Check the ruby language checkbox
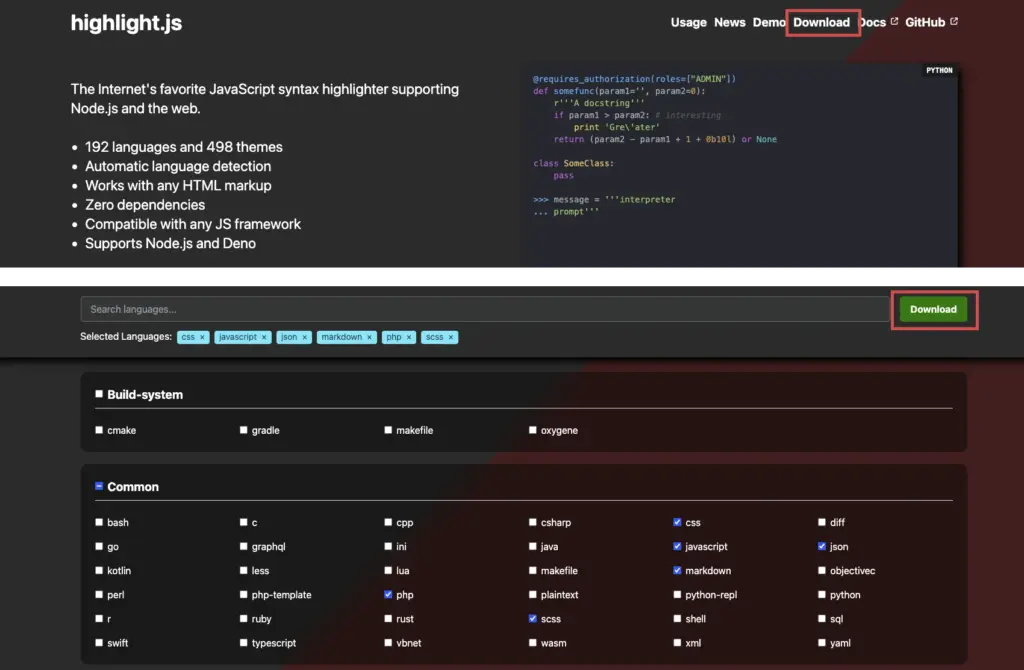This screenshot has width=1024, height=670. tap(244, 618)
